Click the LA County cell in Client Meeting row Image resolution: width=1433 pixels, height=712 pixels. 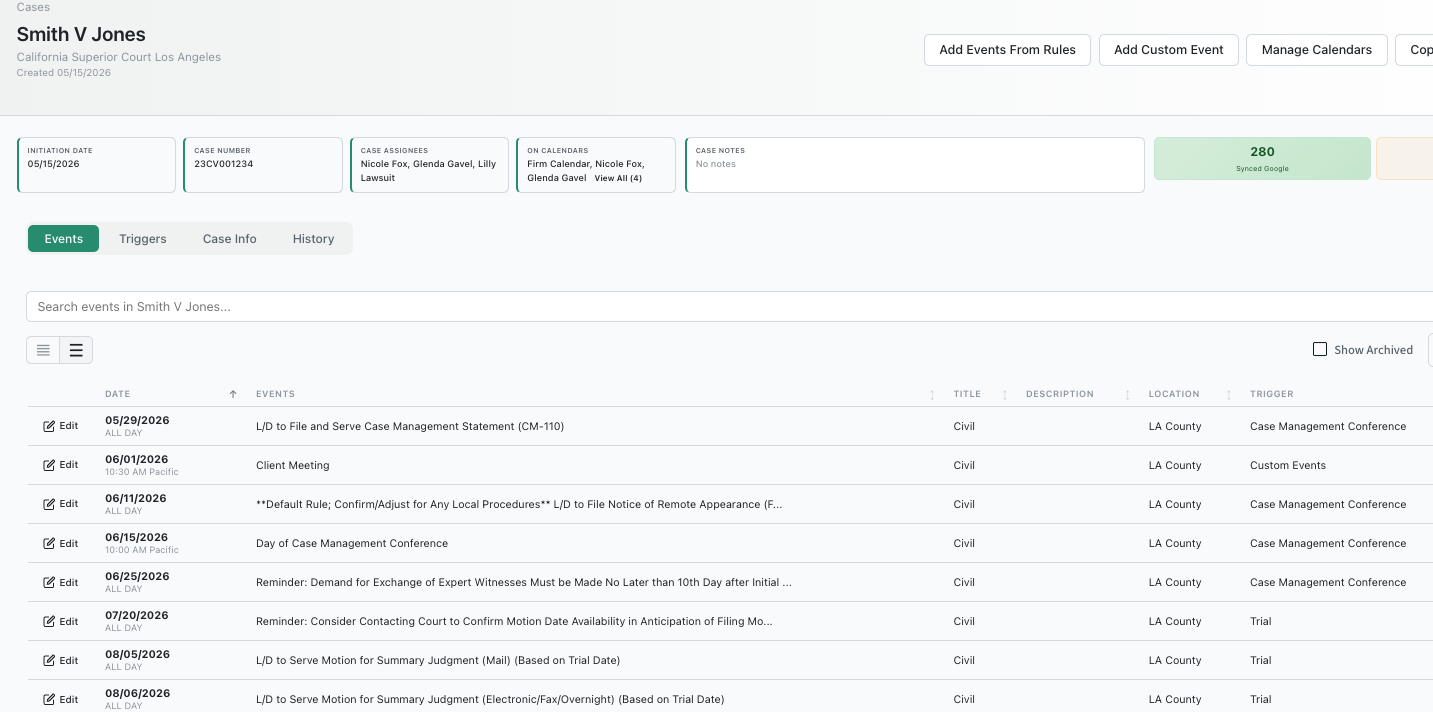(x=1175, y=465)
